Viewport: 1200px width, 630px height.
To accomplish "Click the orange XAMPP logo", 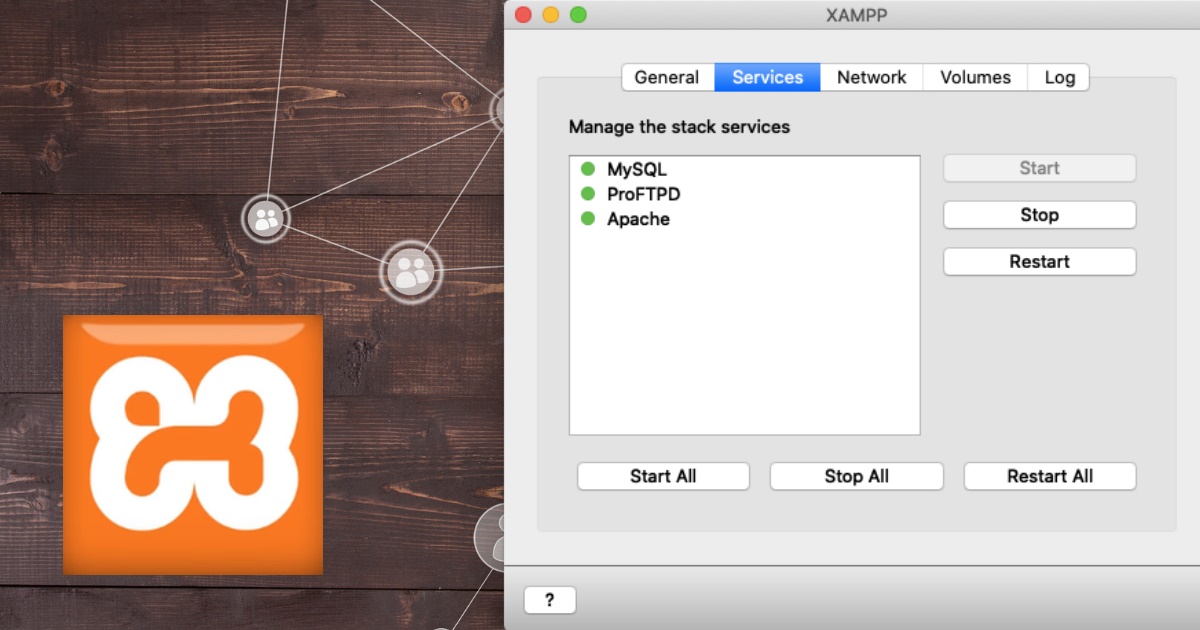I will pyautogui.click(x=193, y=445).
